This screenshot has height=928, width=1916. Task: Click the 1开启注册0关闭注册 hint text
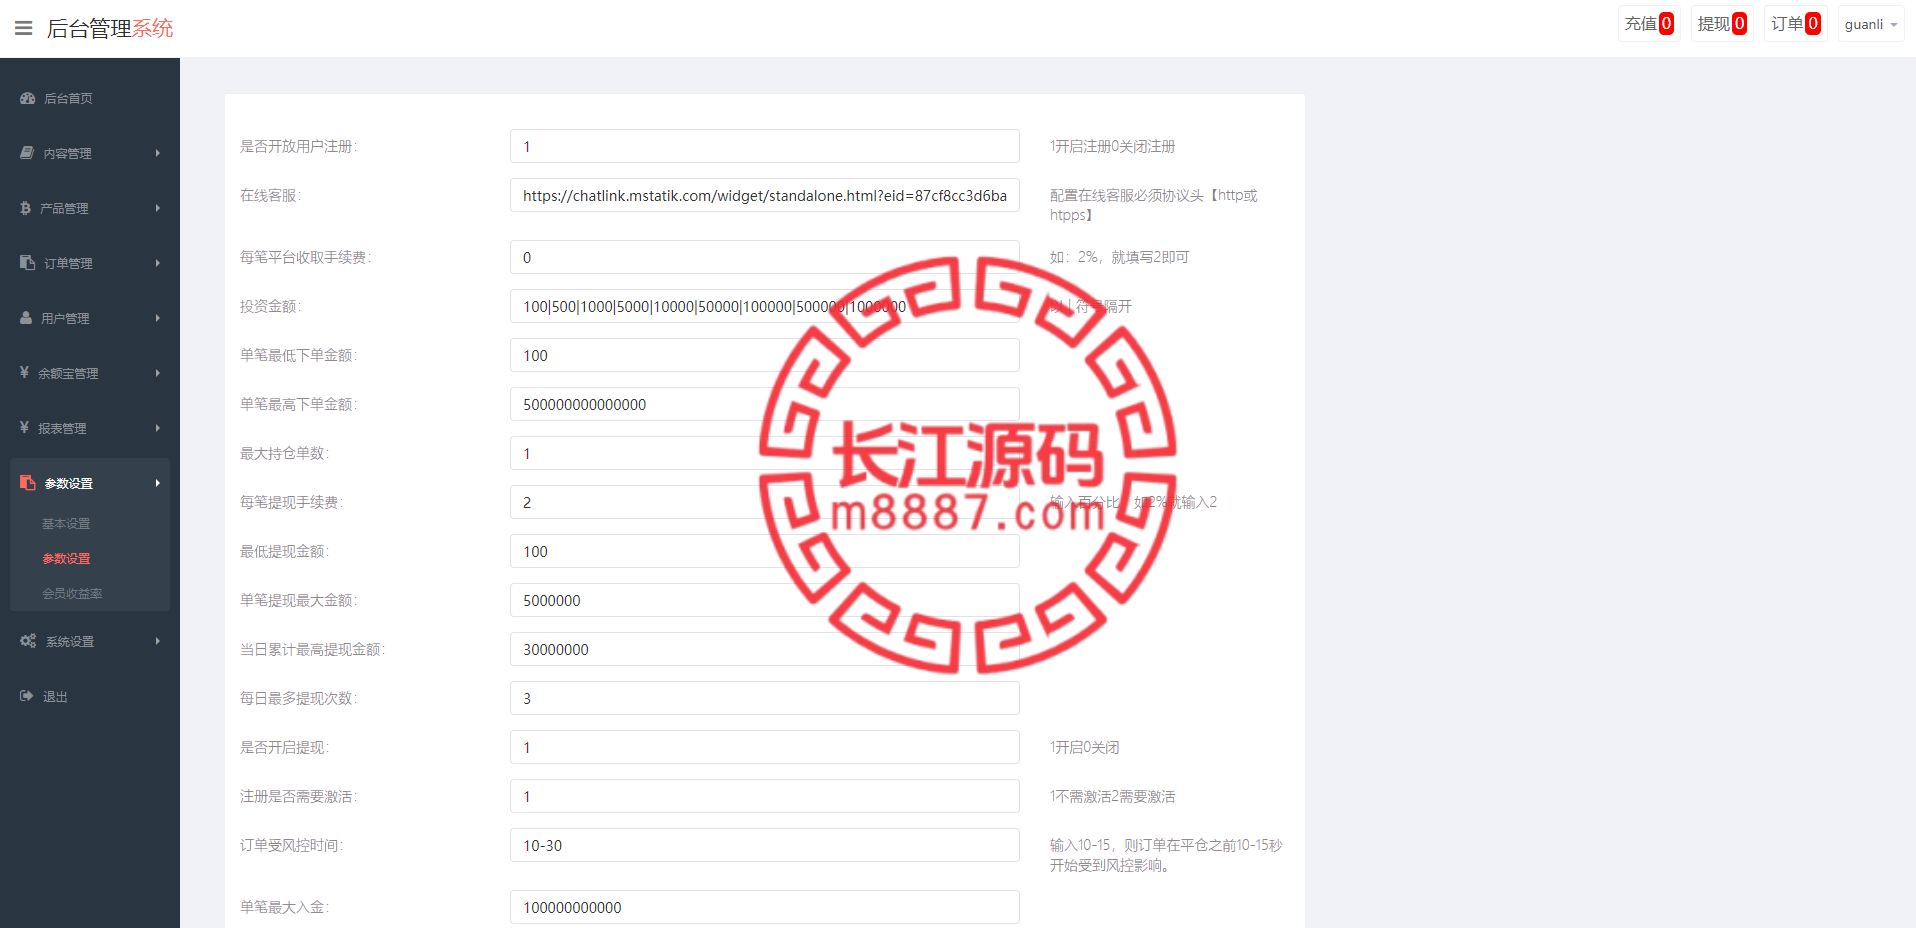tap(1112, 146)
